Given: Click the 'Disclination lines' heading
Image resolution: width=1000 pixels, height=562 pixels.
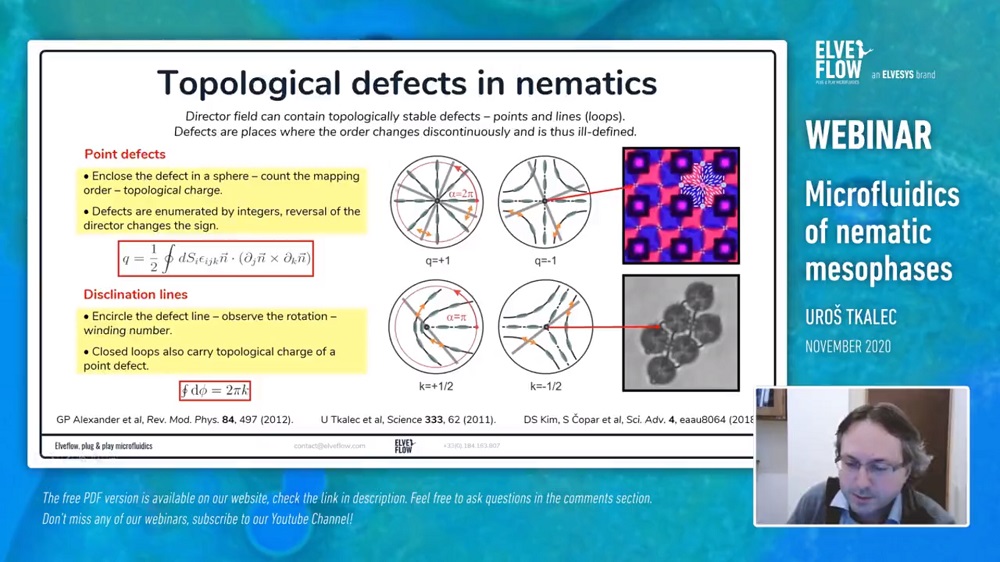Looking at the screenshot, I should (135, 294).
